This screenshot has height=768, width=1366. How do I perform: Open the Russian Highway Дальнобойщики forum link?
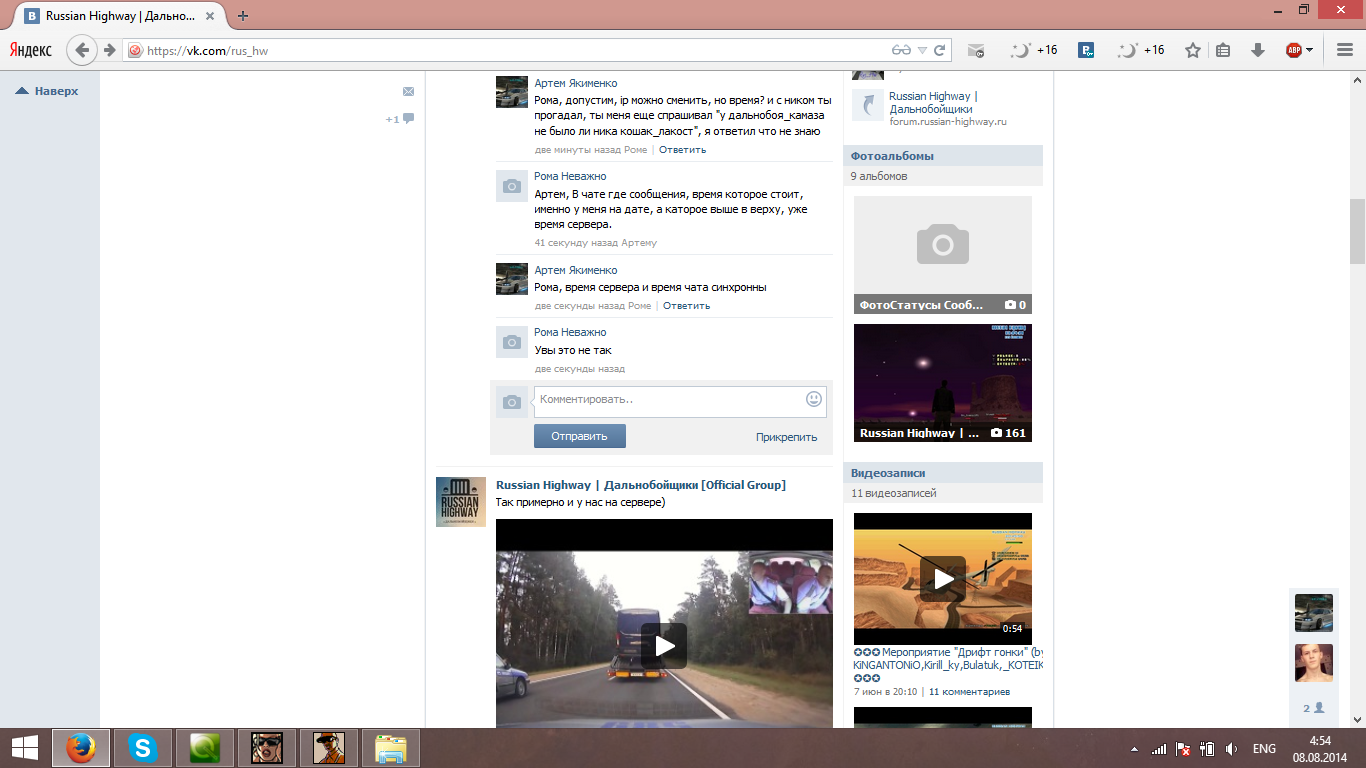tap(933, 103)
